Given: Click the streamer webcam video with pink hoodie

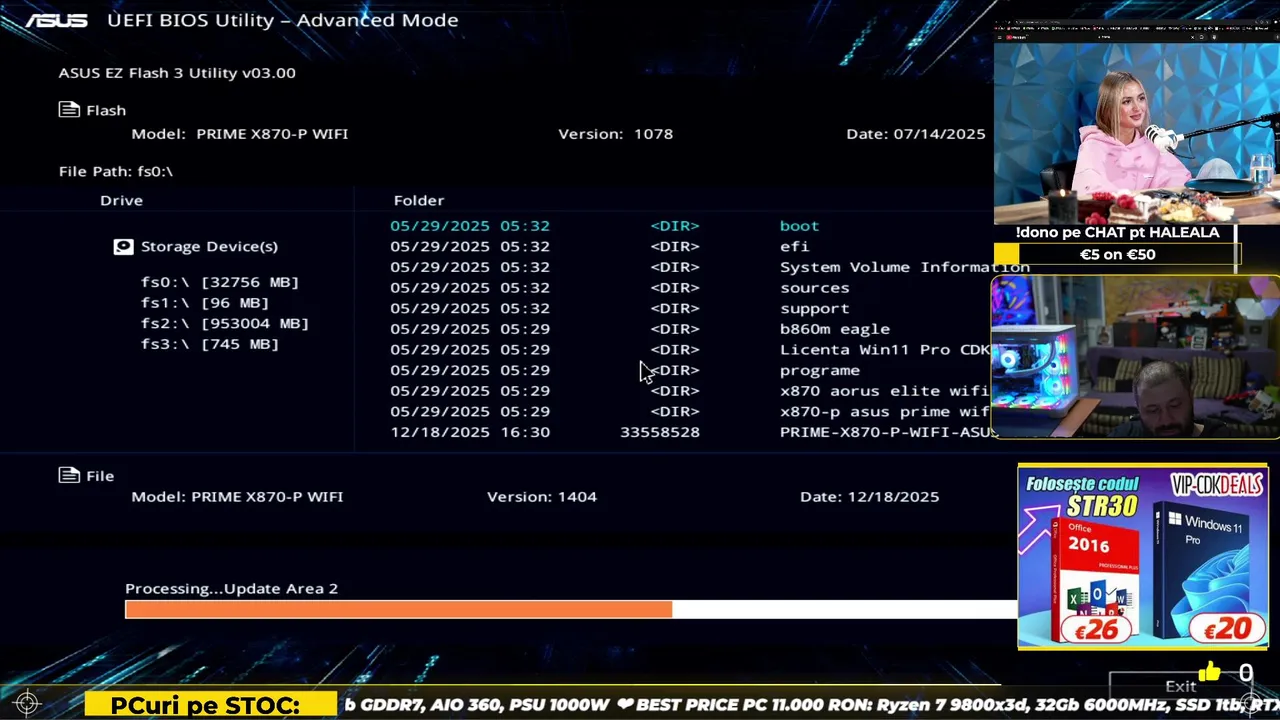Looking at the screenshot, I should (1137, 133).
